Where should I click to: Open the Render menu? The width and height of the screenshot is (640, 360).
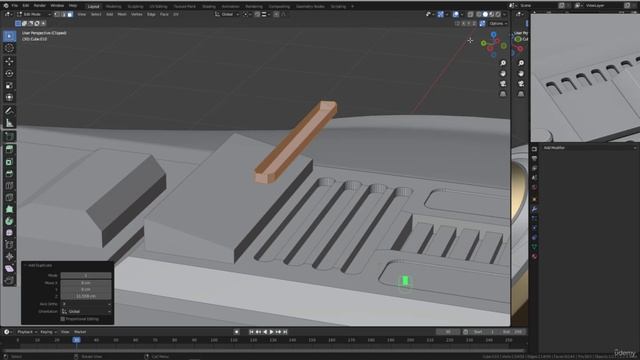tap(40, 6)
